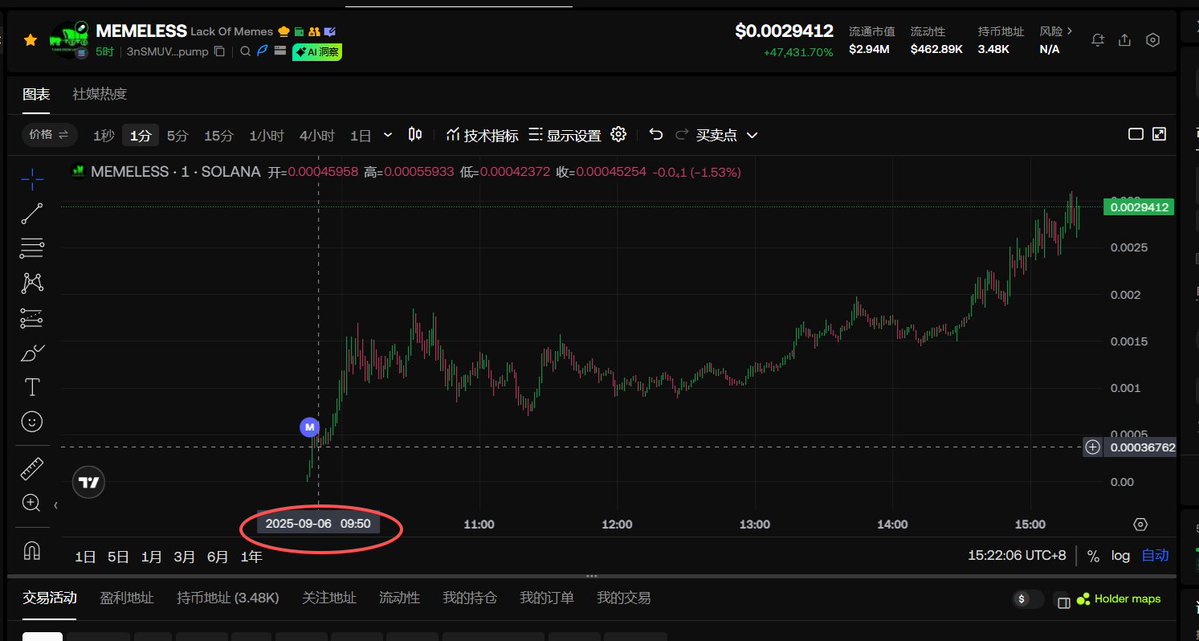Set chart range to 5日

tap(119, 557)
